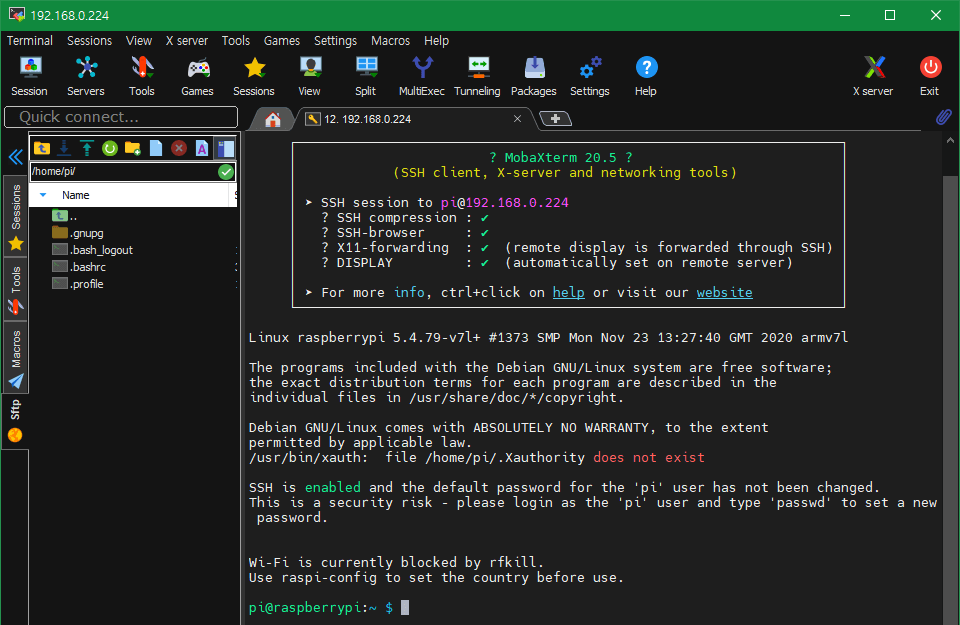The height and width of the screenshot is (625, 960).
Task: Open the Macros vertical side tab
Action: point(15,358)
